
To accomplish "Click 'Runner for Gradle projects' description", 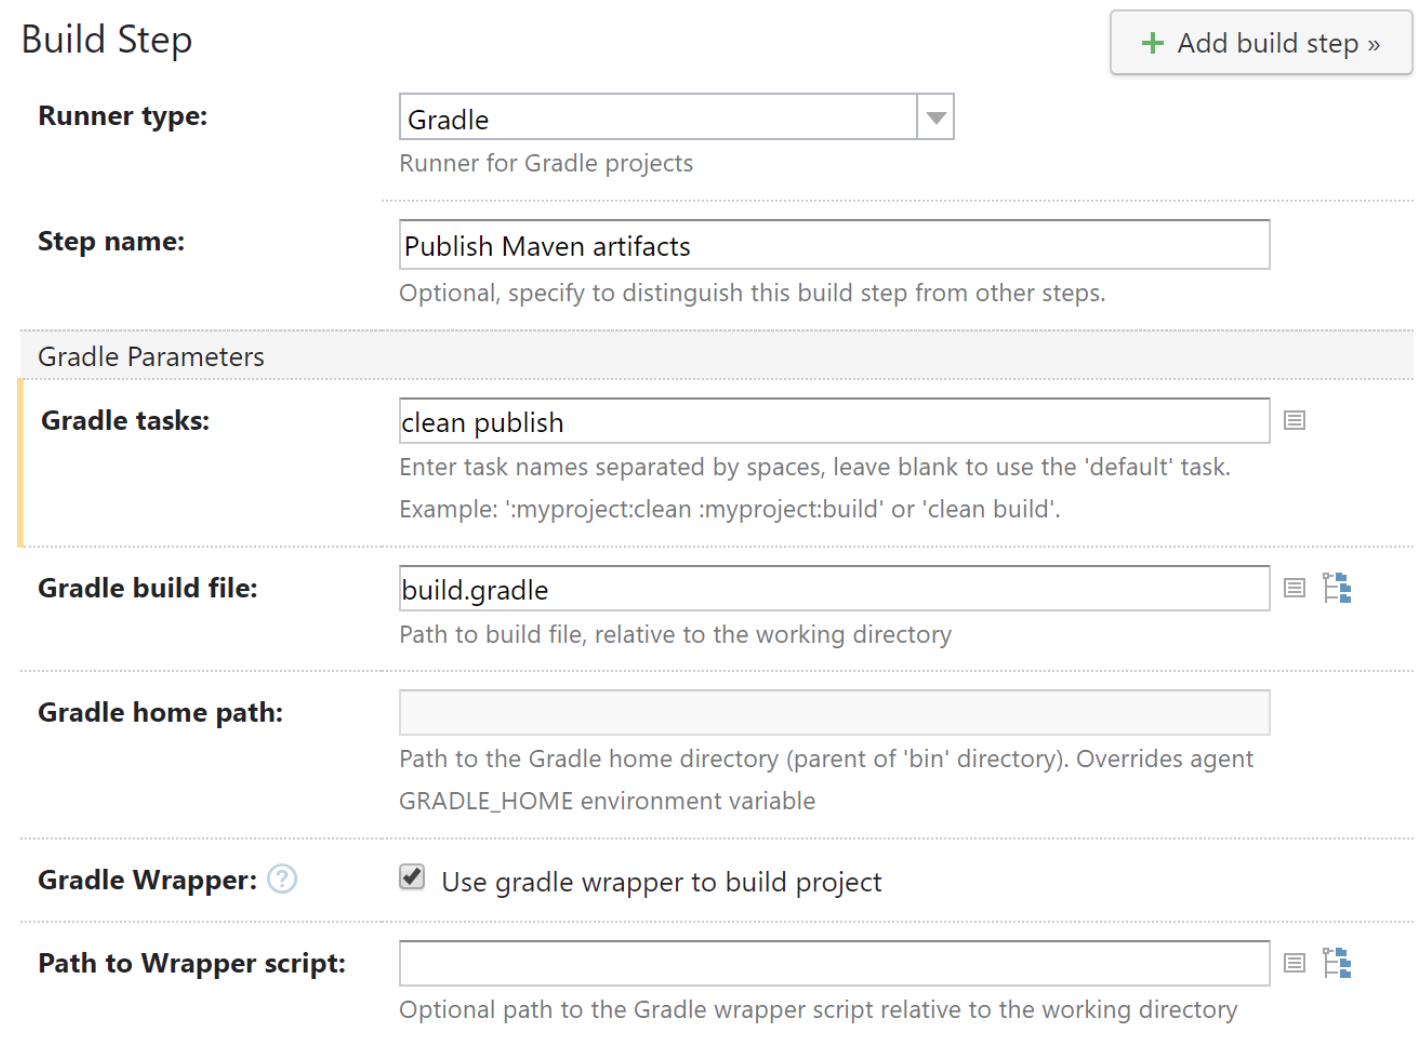I will [x=546, y=163].
